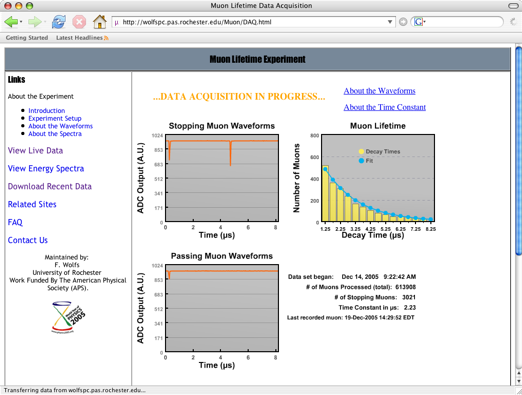Open the Experiment Setup link

click(55, 118)
